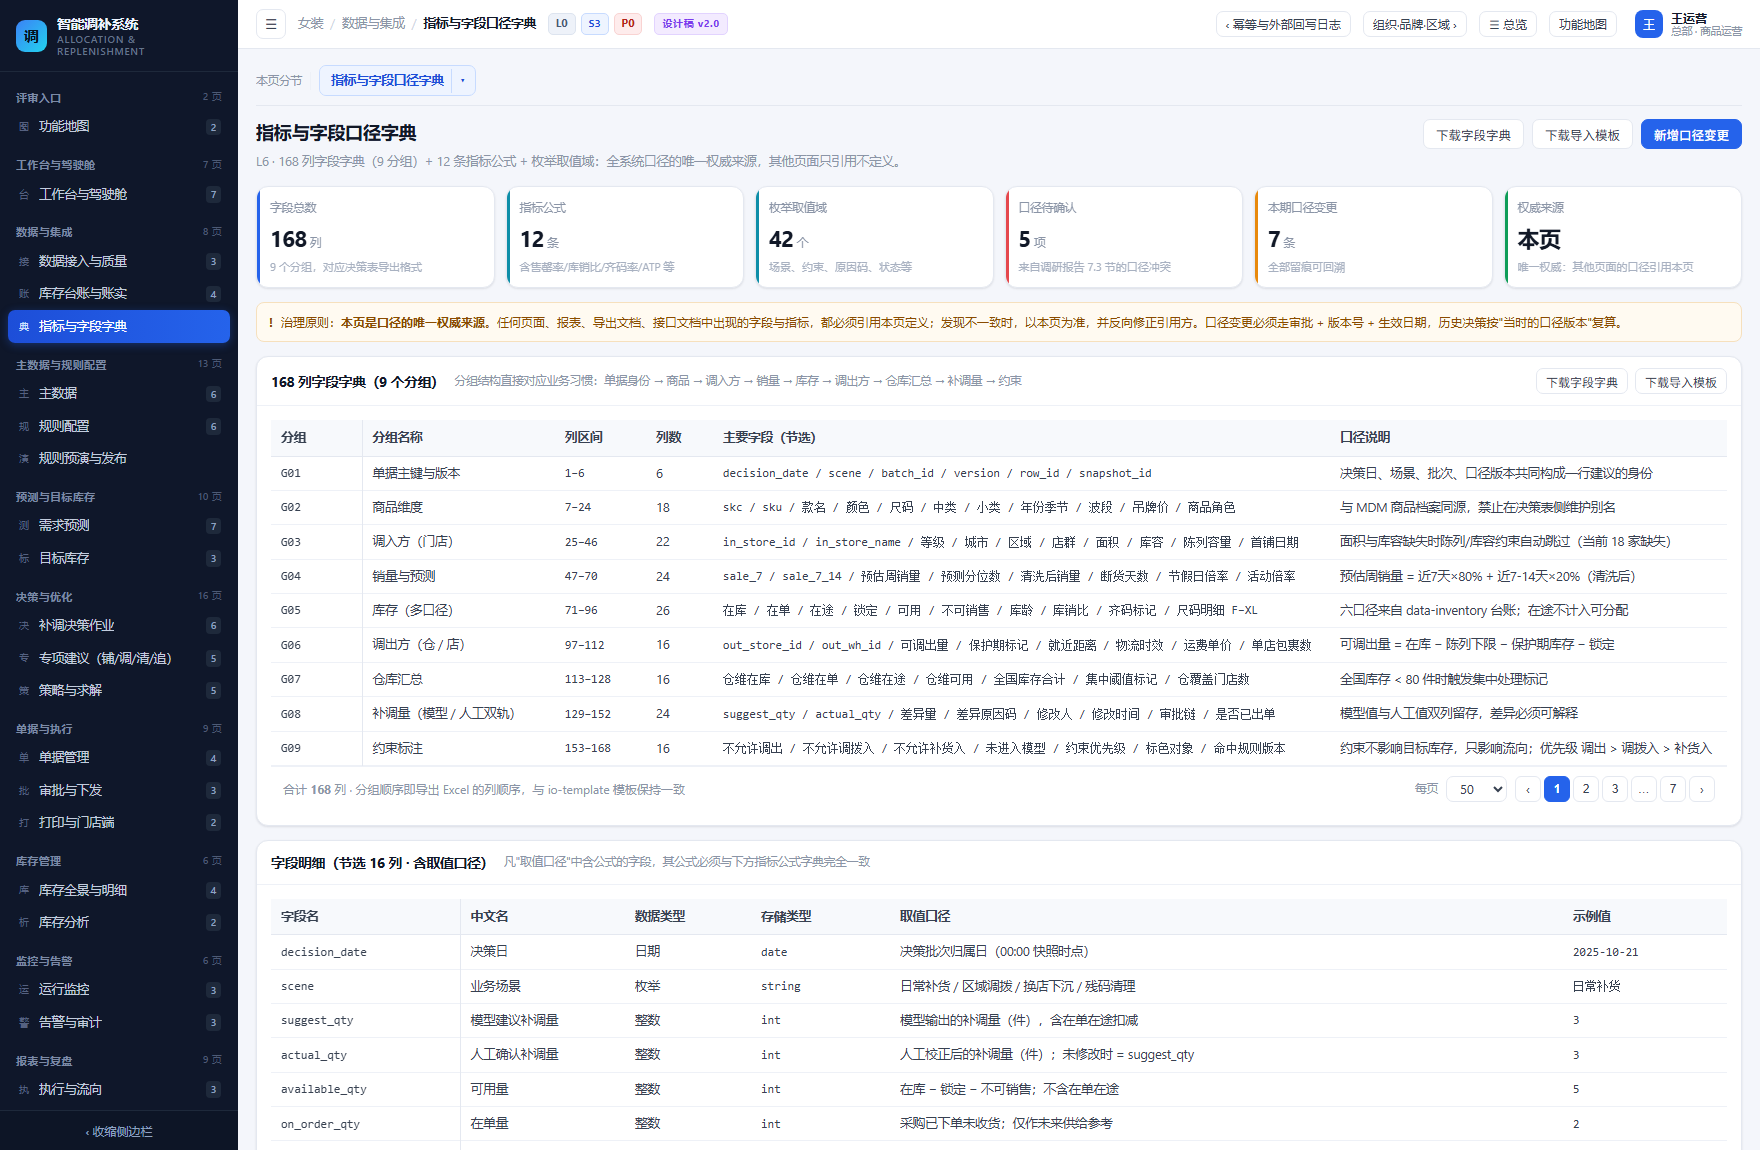Open the 每页 50 page size dropdown
This screenshot has width=1760, height=1150.
[x=1476, y=789]
